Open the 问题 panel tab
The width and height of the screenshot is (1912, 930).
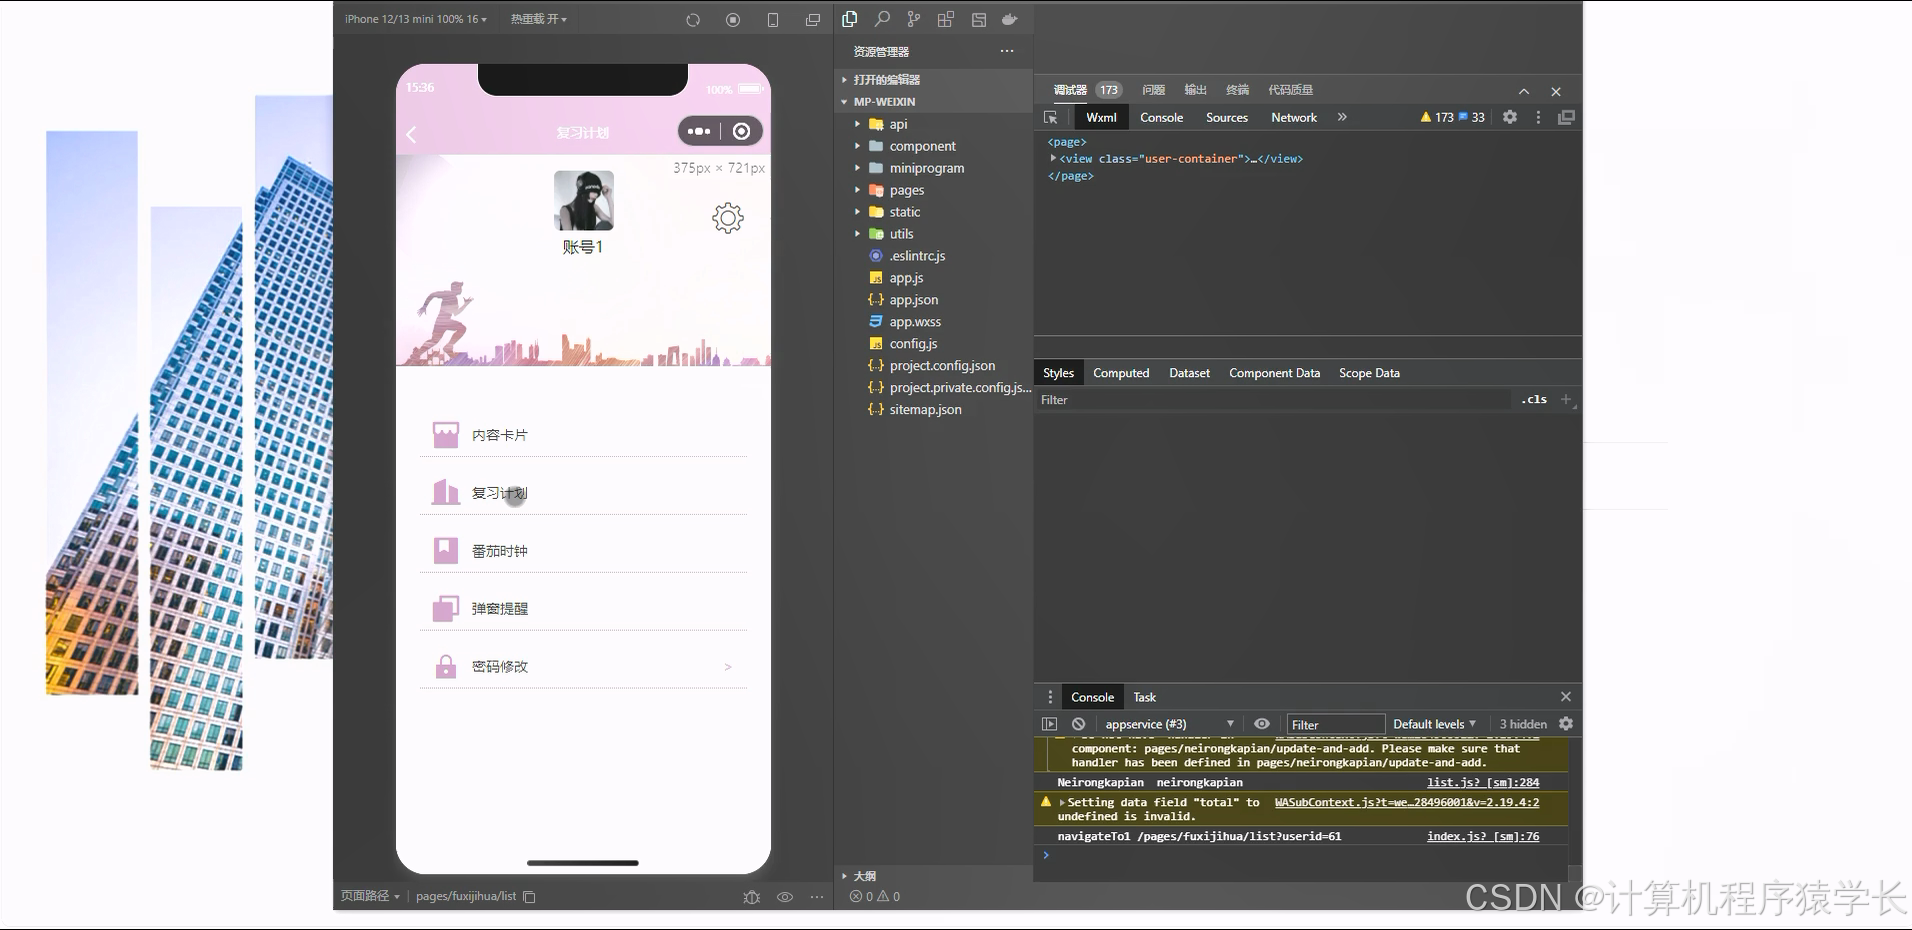coord(1153,90)
